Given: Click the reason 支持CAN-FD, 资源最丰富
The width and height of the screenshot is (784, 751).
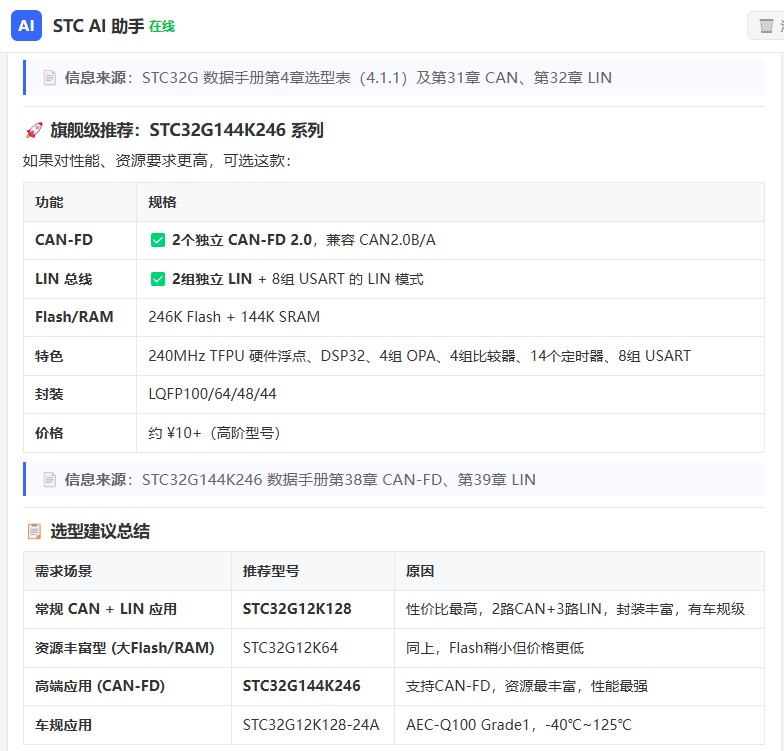Looking at the screenshot, I should 490,686.
